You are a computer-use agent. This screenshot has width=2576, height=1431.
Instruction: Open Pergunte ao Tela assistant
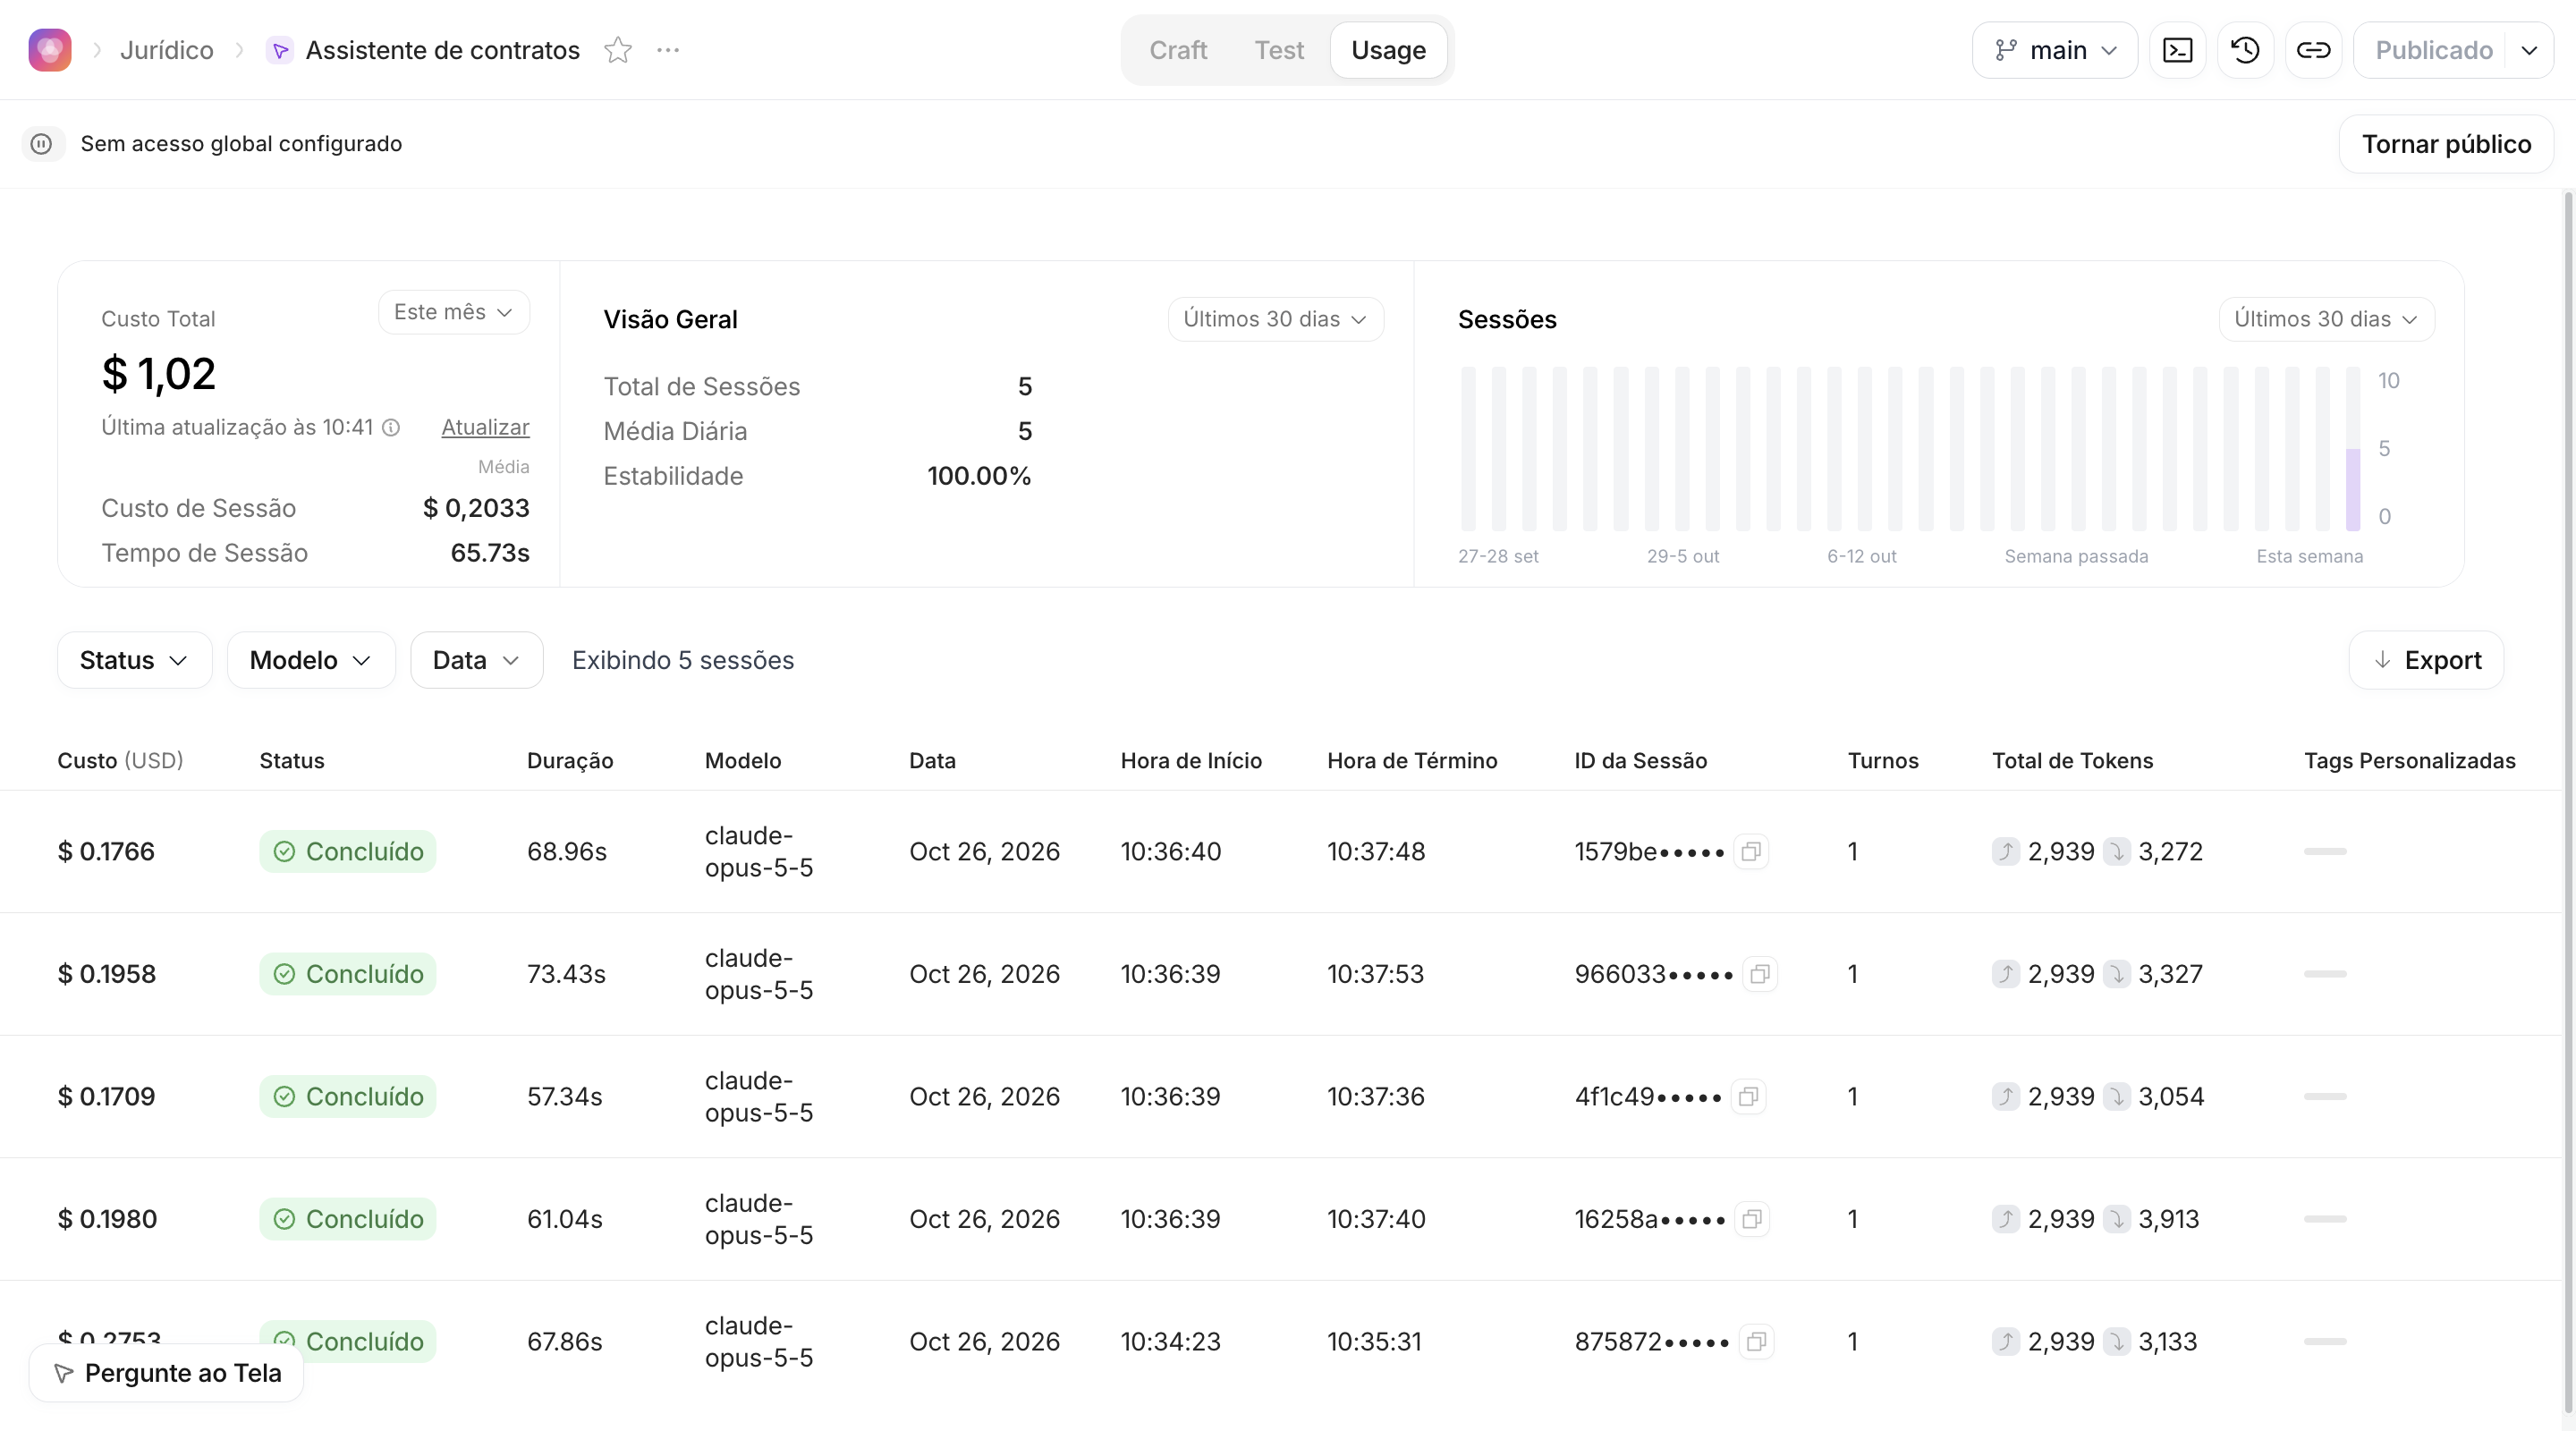click(x=167, y=1373)
